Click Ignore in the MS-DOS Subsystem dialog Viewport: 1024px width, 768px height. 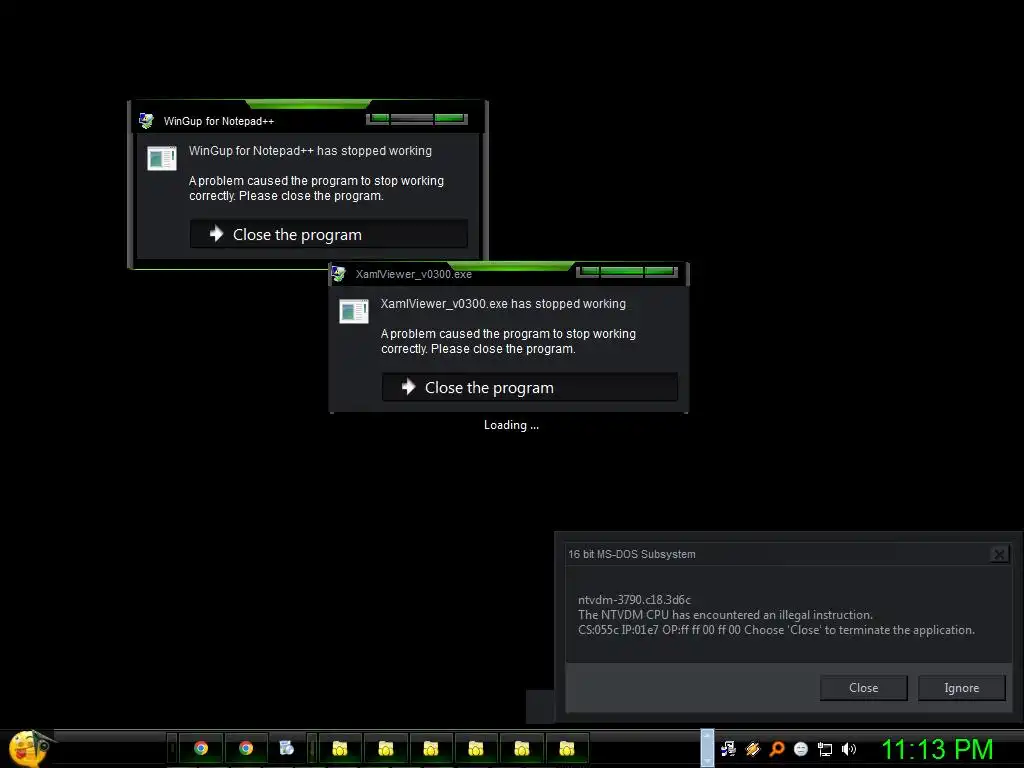tap(961, 688)
